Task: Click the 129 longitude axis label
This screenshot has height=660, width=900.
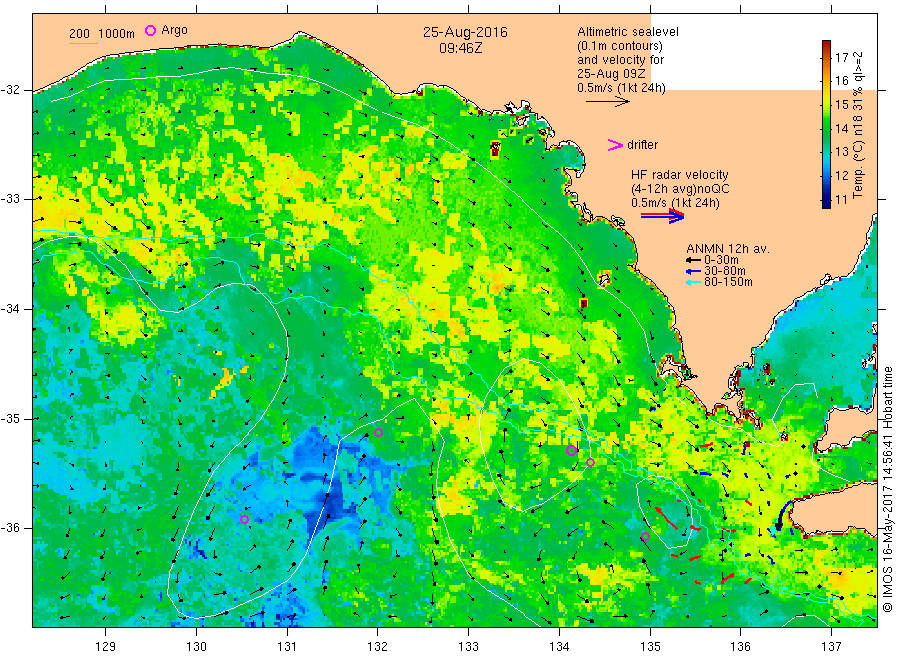Action: click(x=106, y=647)
